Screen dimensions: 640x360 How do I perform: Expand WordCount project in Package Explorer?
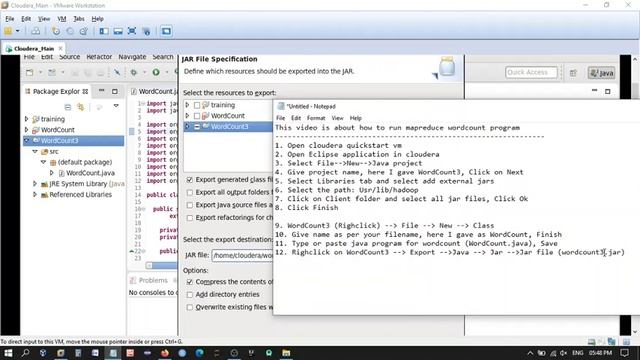coord(27,130)
